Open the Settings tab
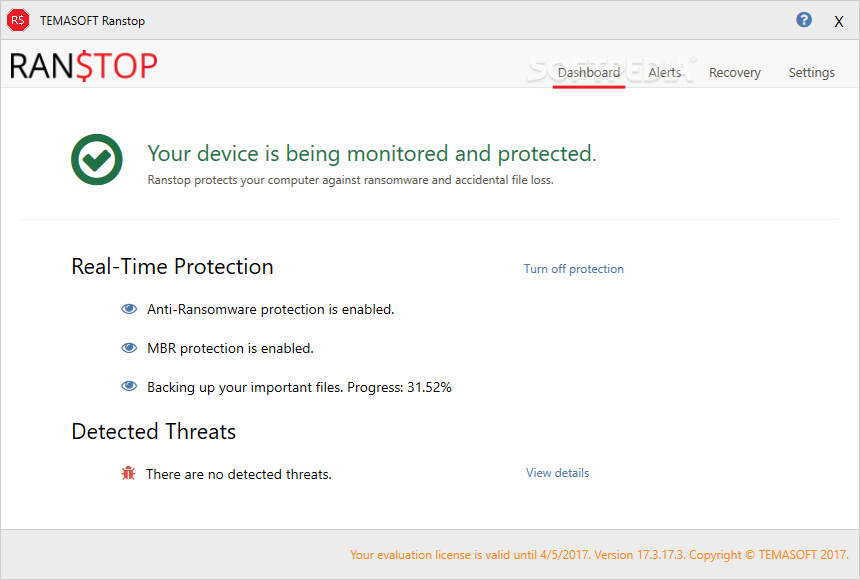Image resolution: width=860 pixels, height=580 pixels. (x=811, y=72)
